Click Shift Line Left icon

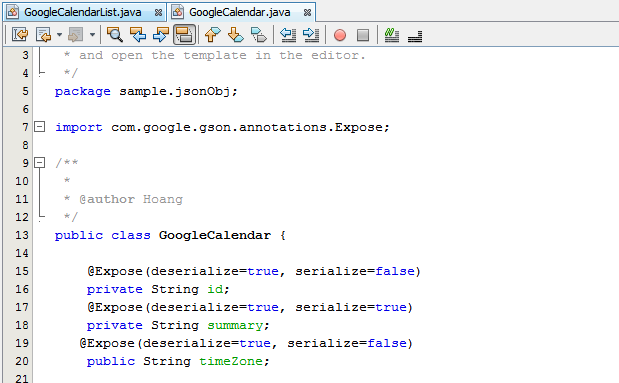(x=288, y=35)
